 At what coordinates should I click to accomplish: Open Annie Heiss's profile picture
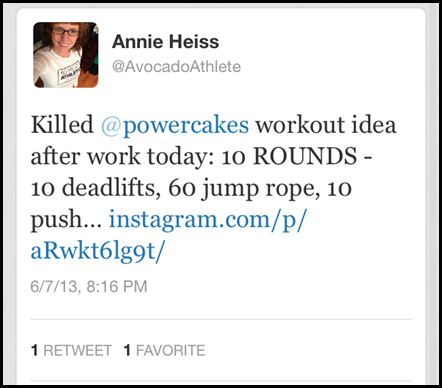click(66, 55)
